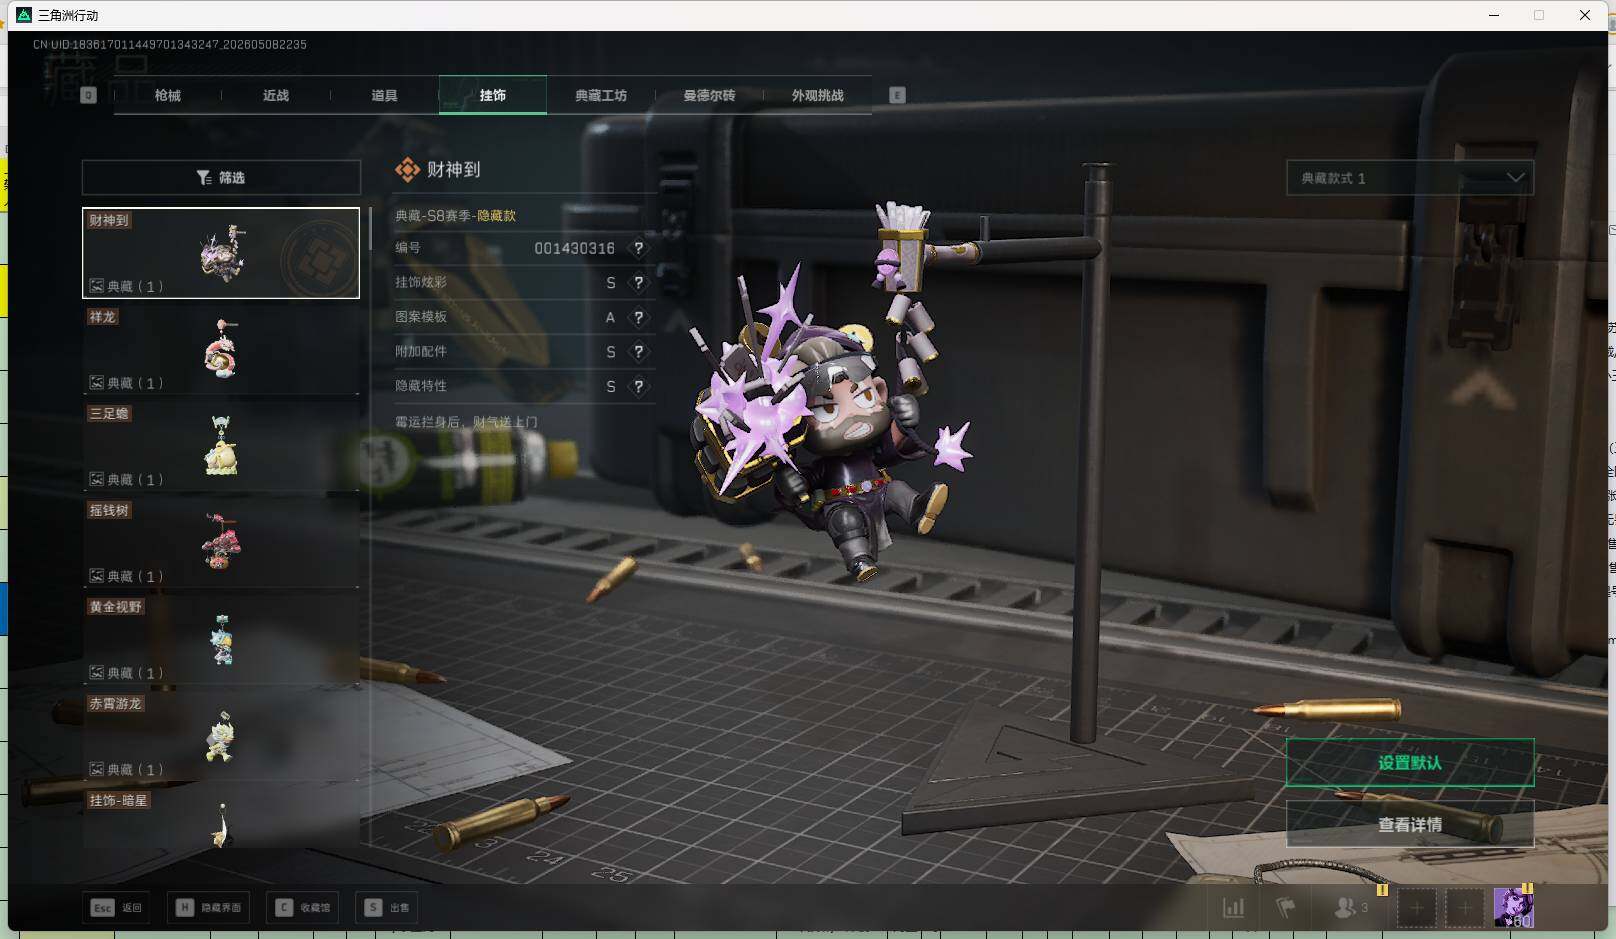Click the charm list scrollbar
The width and height of the screenshot is (1616, 939).
[370, 229]
